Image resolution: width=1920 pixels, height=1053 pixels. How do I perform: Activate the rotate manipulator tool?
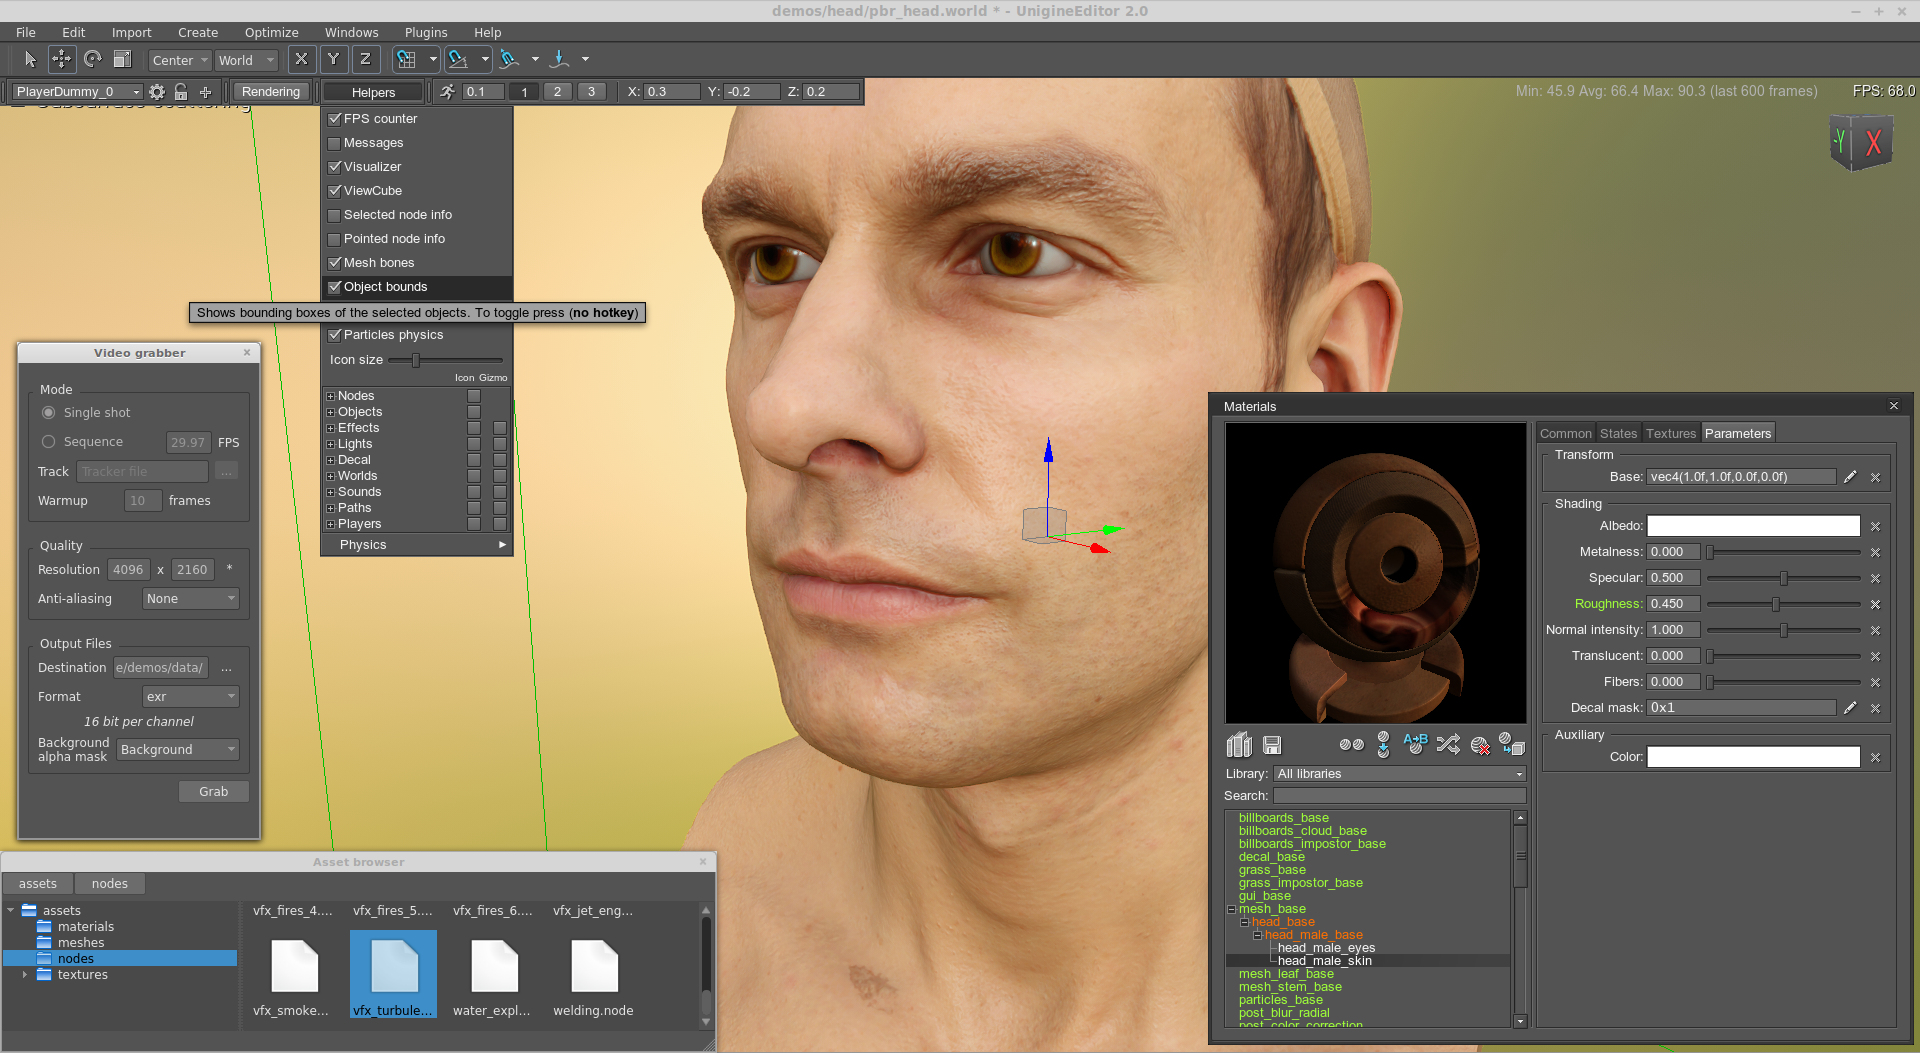click(x=92, y=60)
